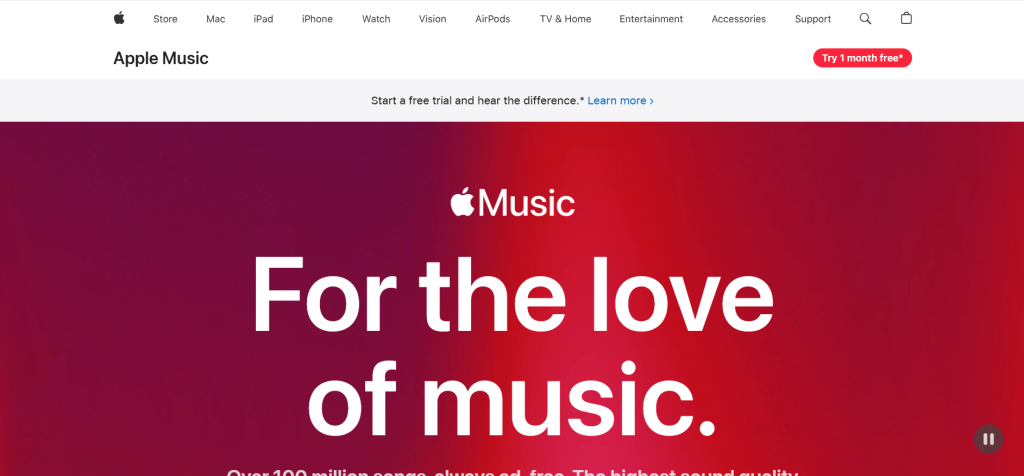The height and width of the screenshot is (476, 1024).
Task: Open the shopping bag icon
Action: click(906, 18)
